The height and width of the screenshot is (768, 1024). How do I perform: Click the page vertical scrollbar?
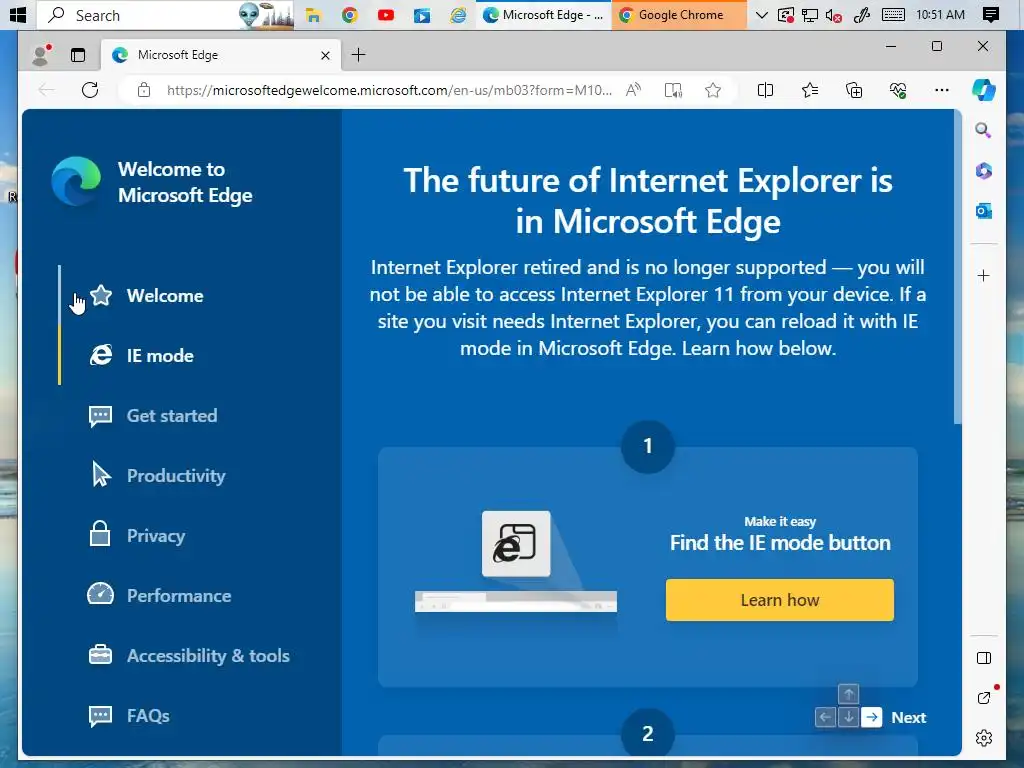click(x=957, y=266)
